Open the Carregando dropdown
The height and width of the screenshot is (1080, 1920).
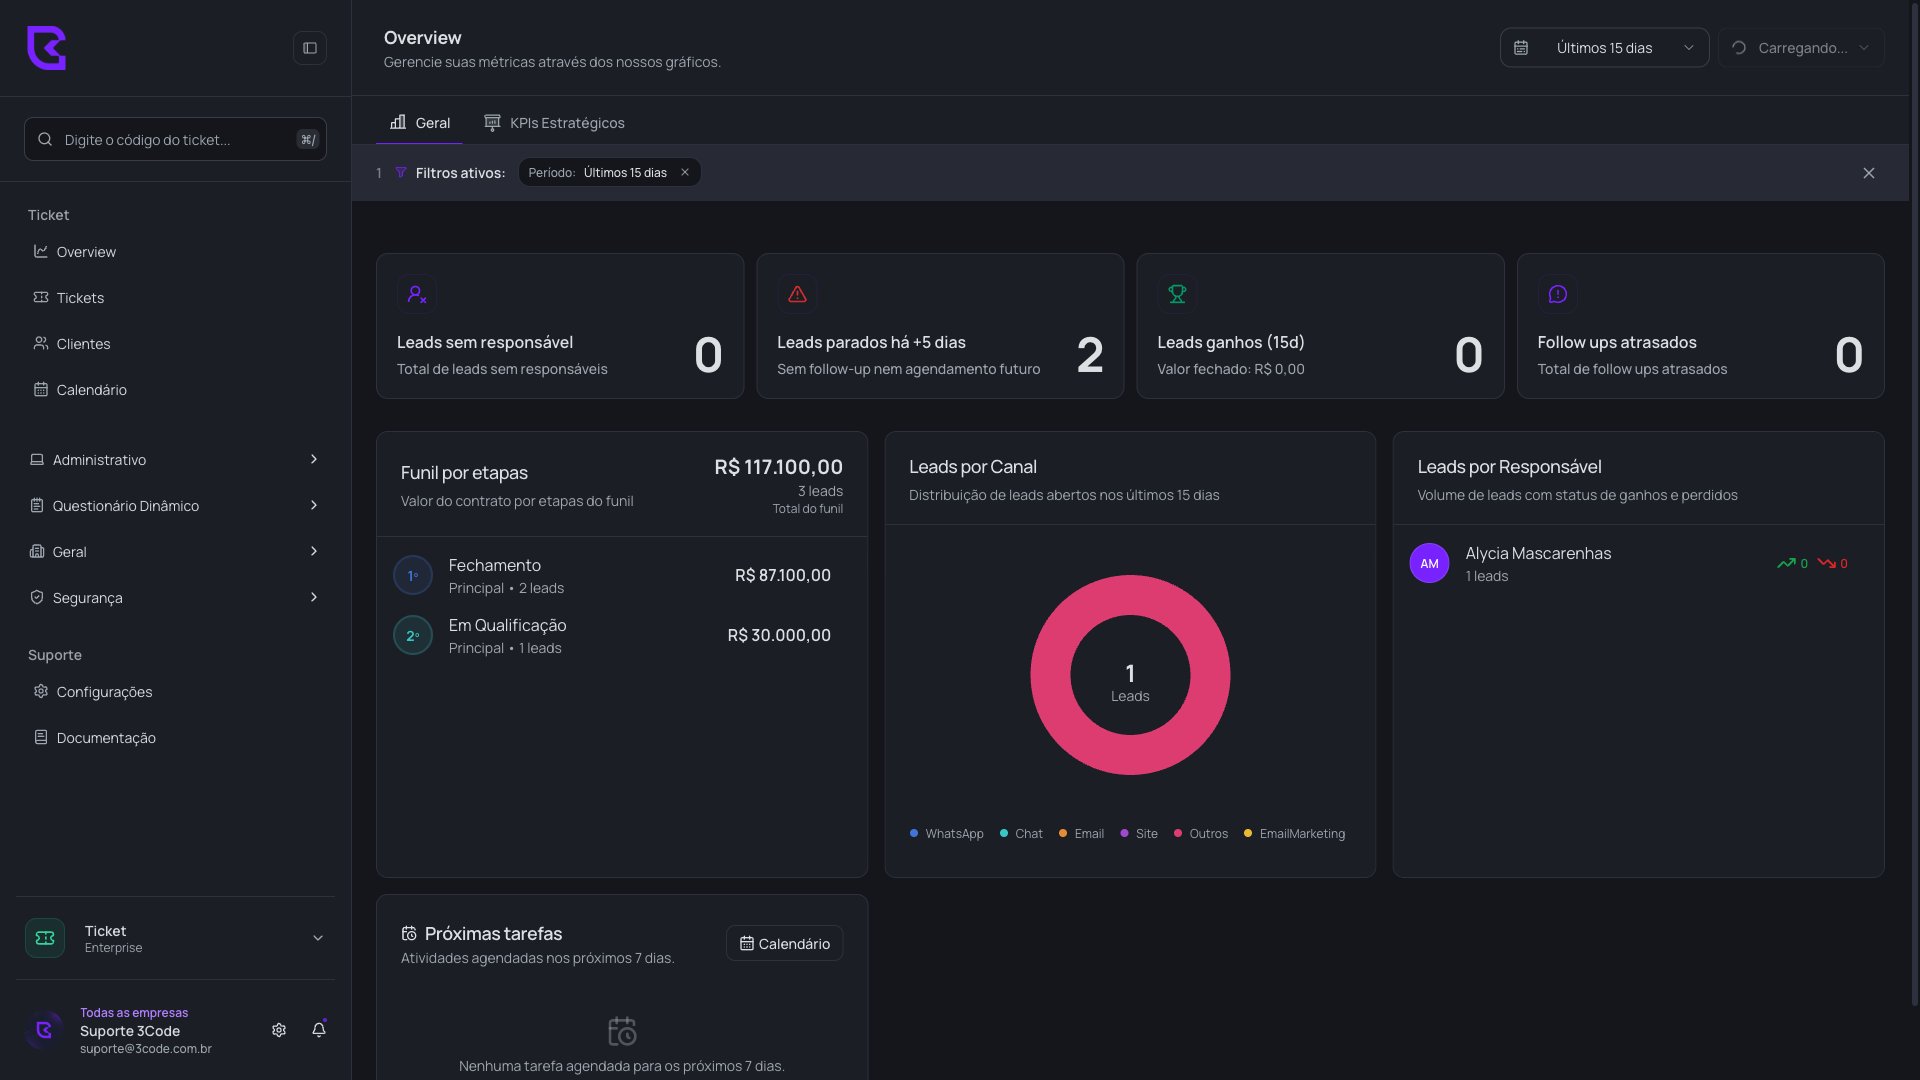pos(1801,48)
